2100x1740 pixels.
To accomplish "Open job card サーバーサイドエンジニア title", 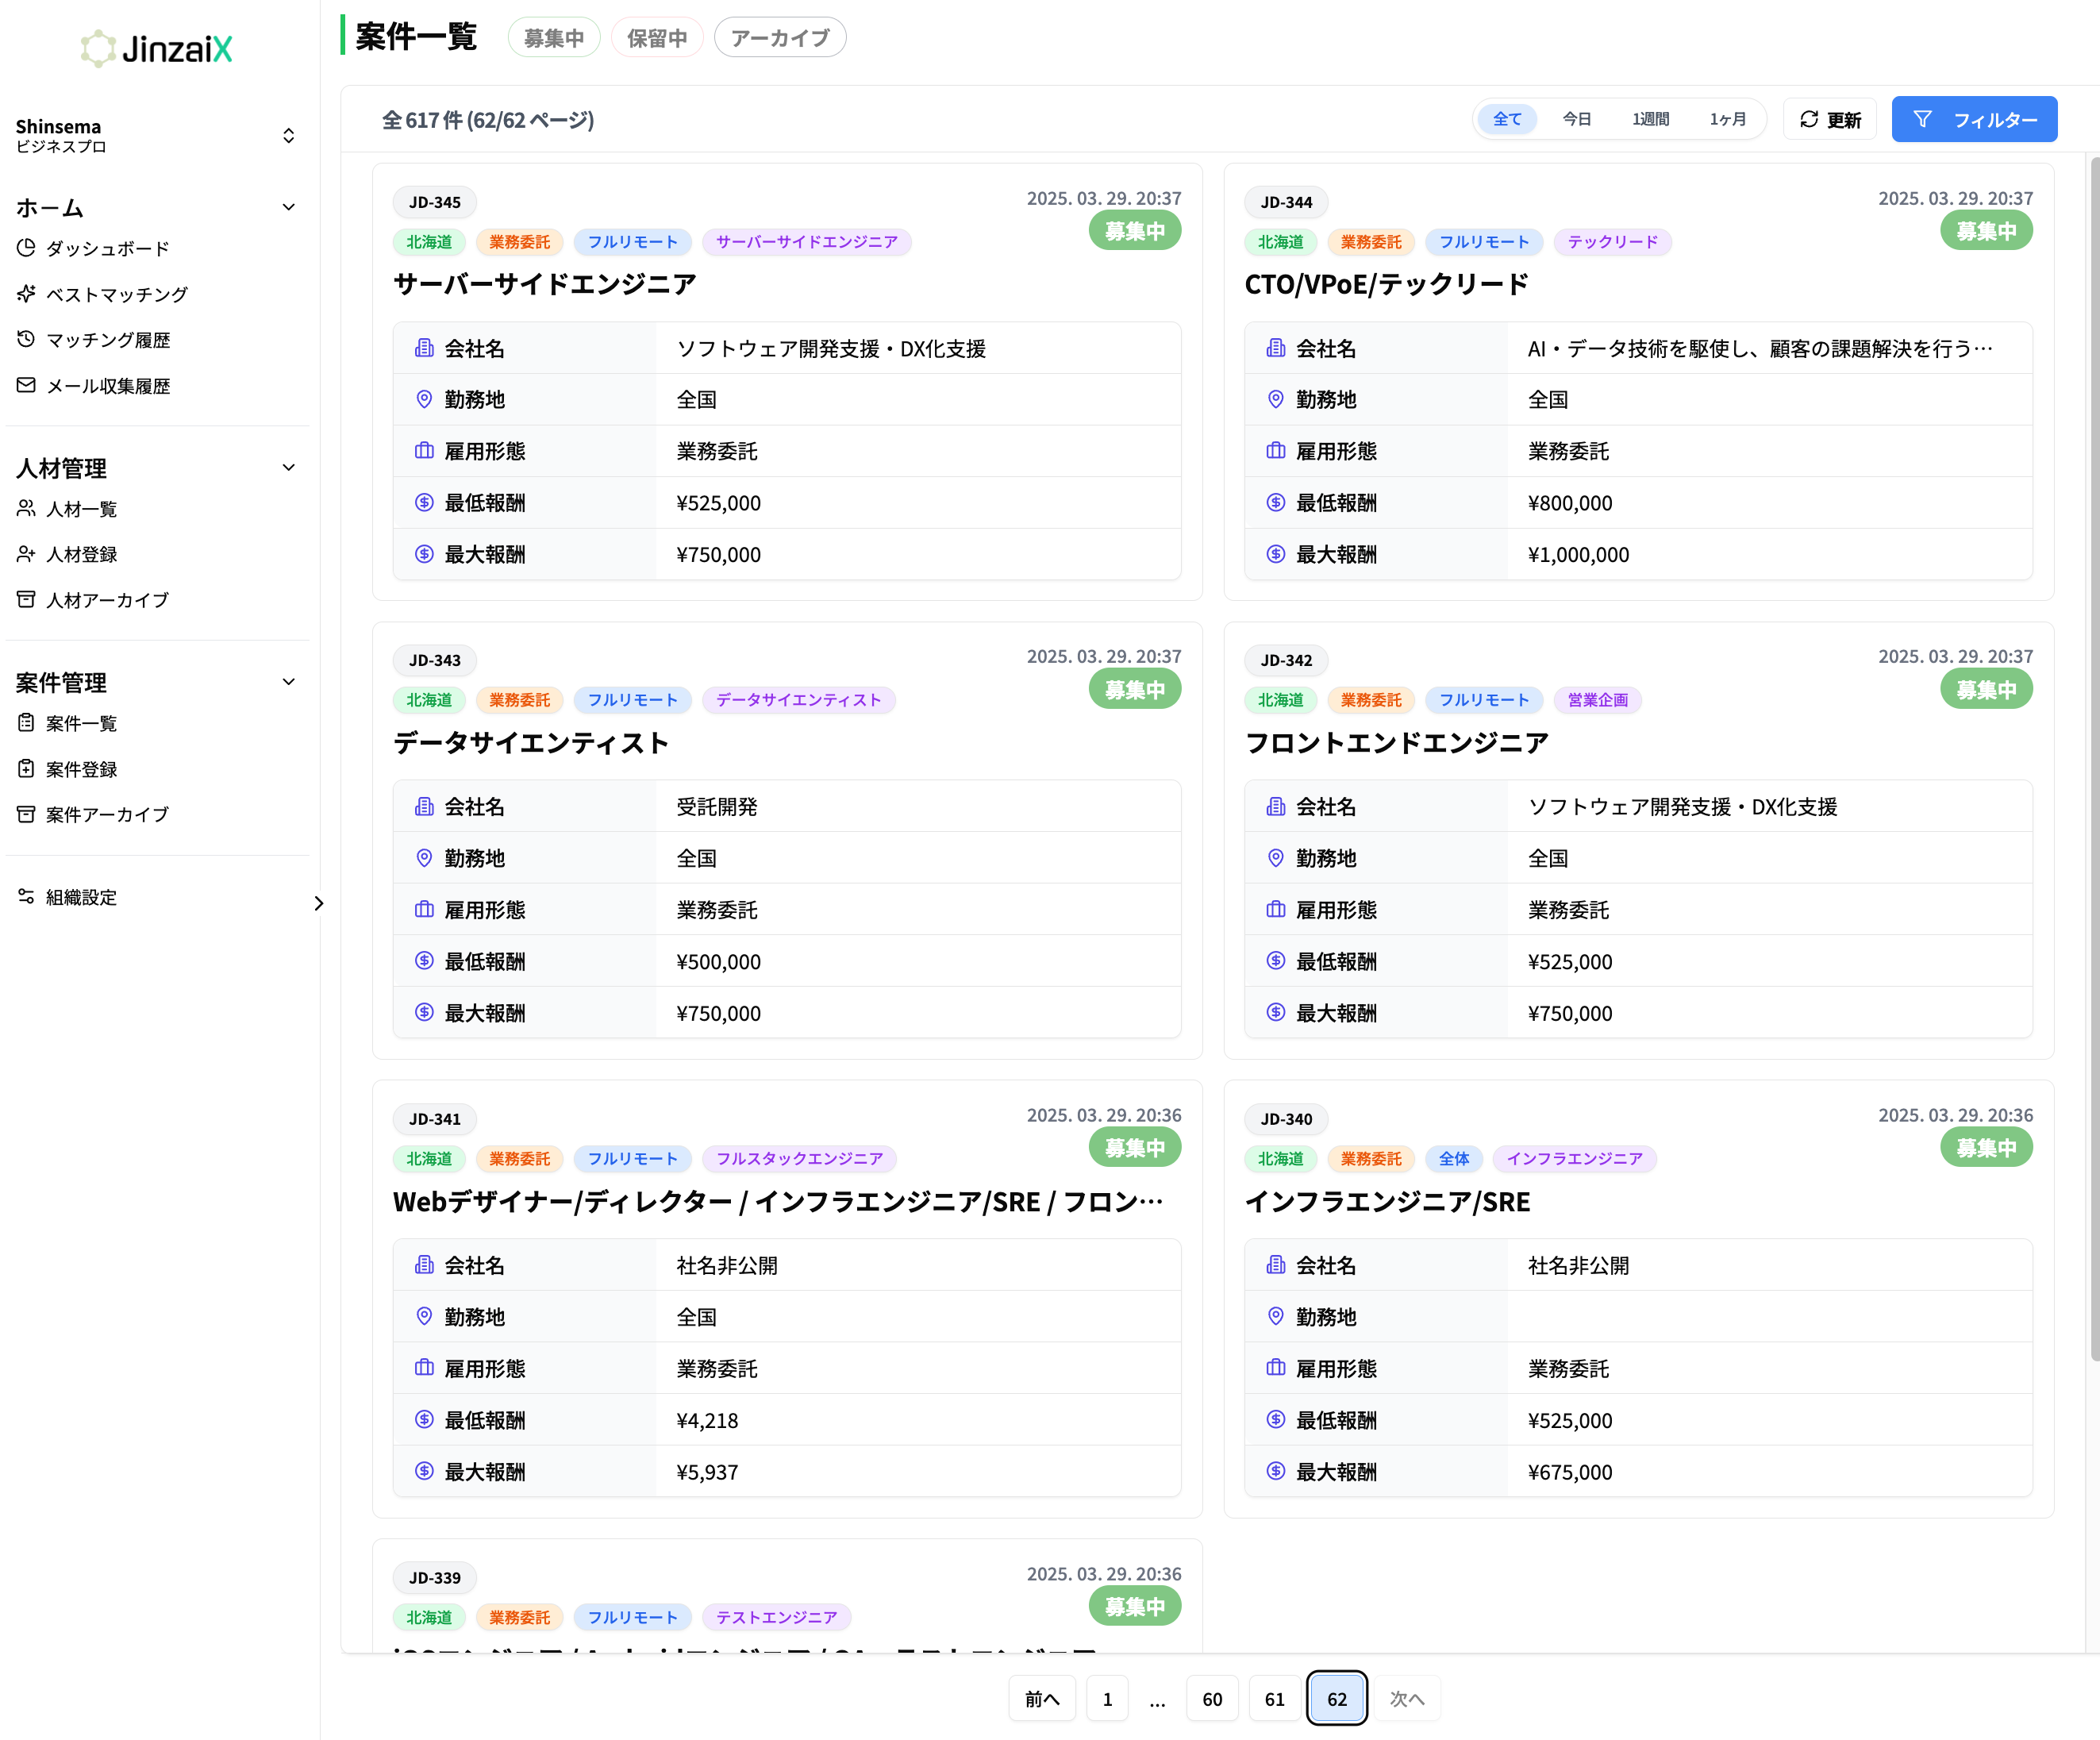I will (544, 285).
